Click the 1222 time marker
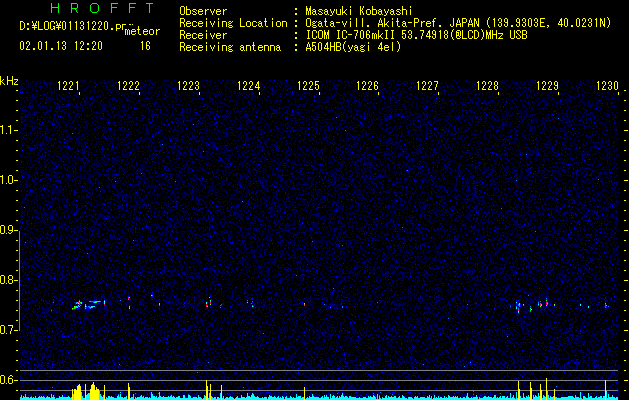The image size is (629, 400). 128,86
